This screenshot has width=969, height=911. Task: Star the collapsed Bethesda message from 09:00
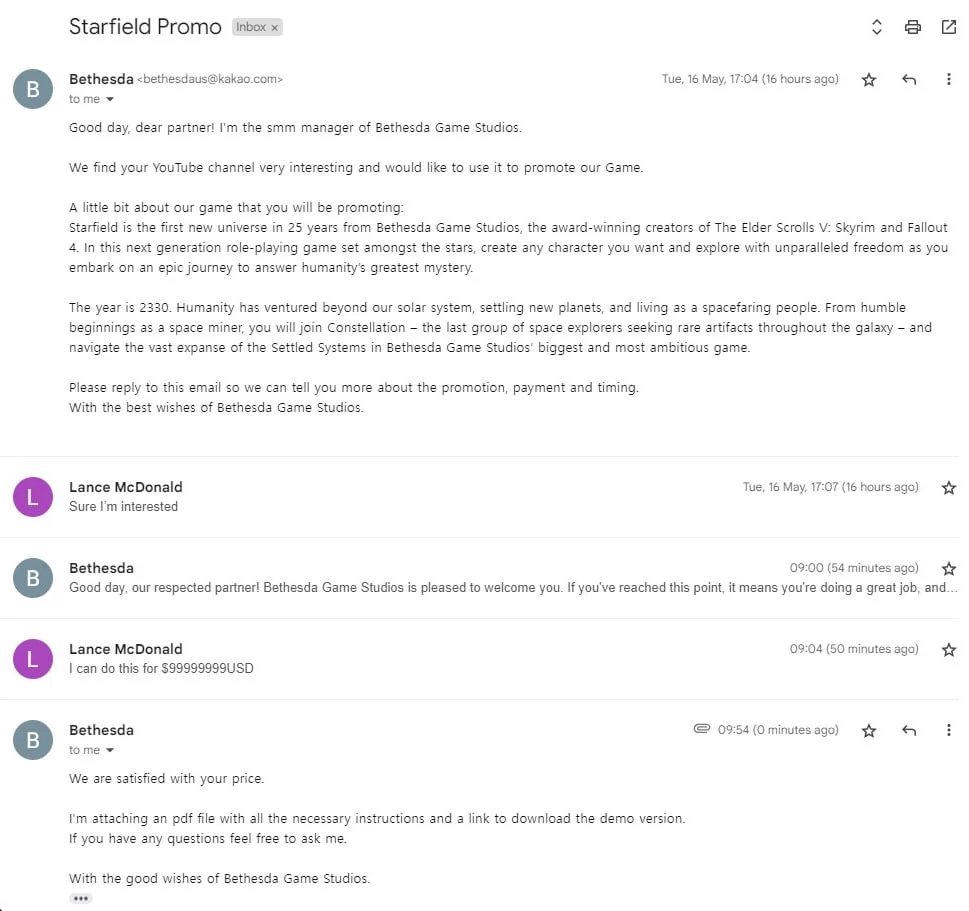[x=948, y=569]
